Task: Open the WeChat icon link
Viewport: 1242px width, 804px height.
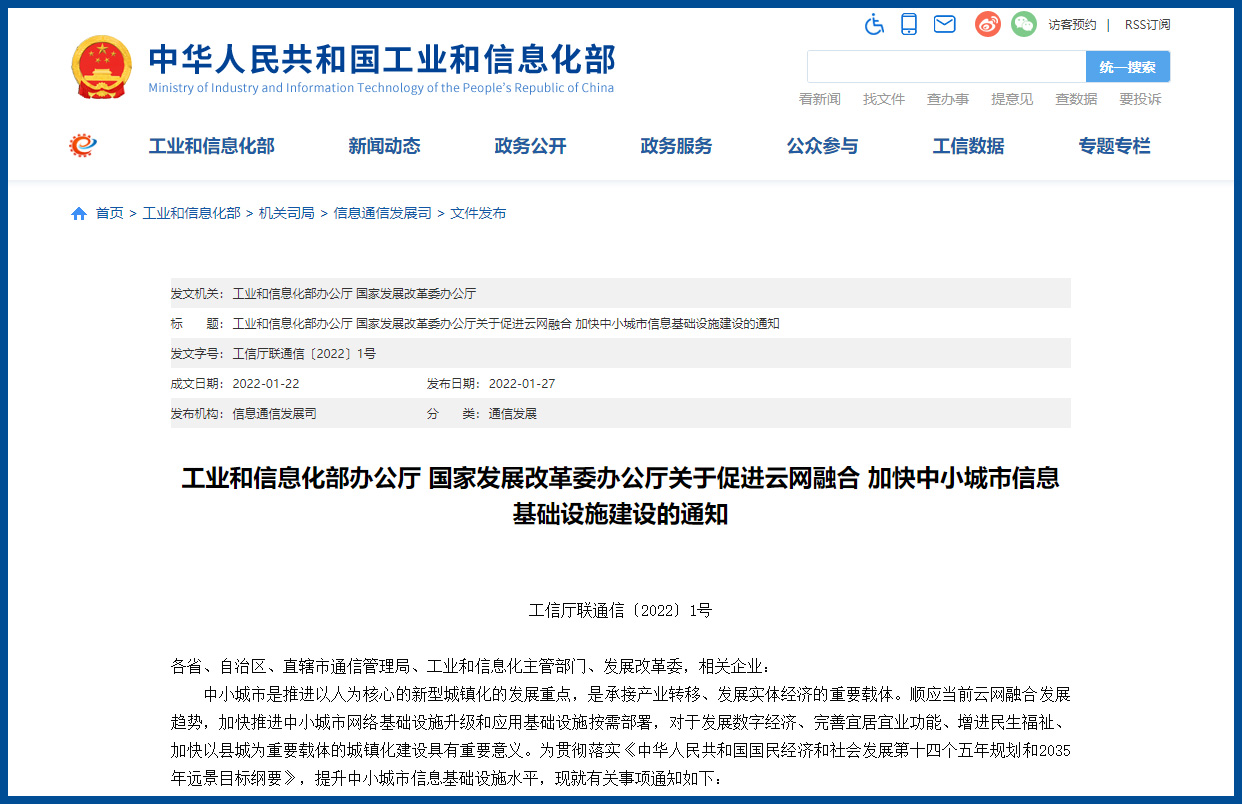Action: (x=1023, y=24)
